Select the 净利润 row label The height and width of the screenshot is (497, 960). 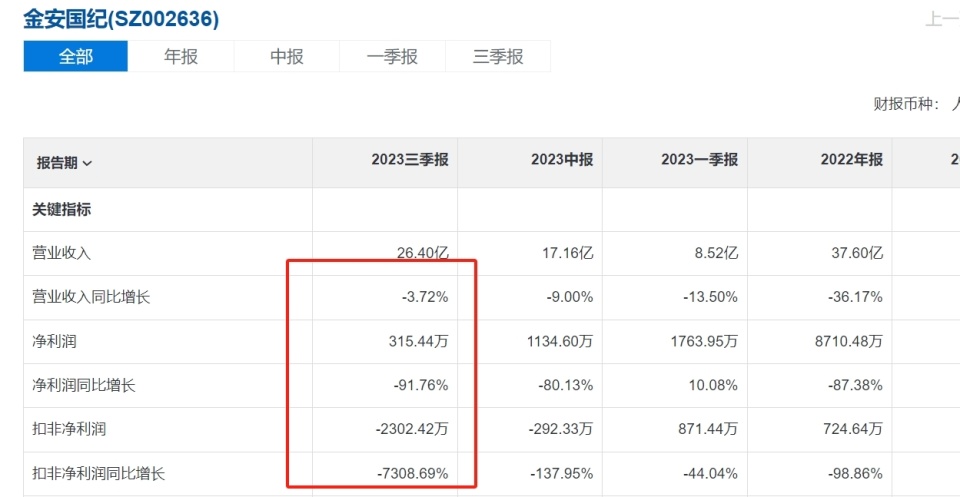(54, 342)
